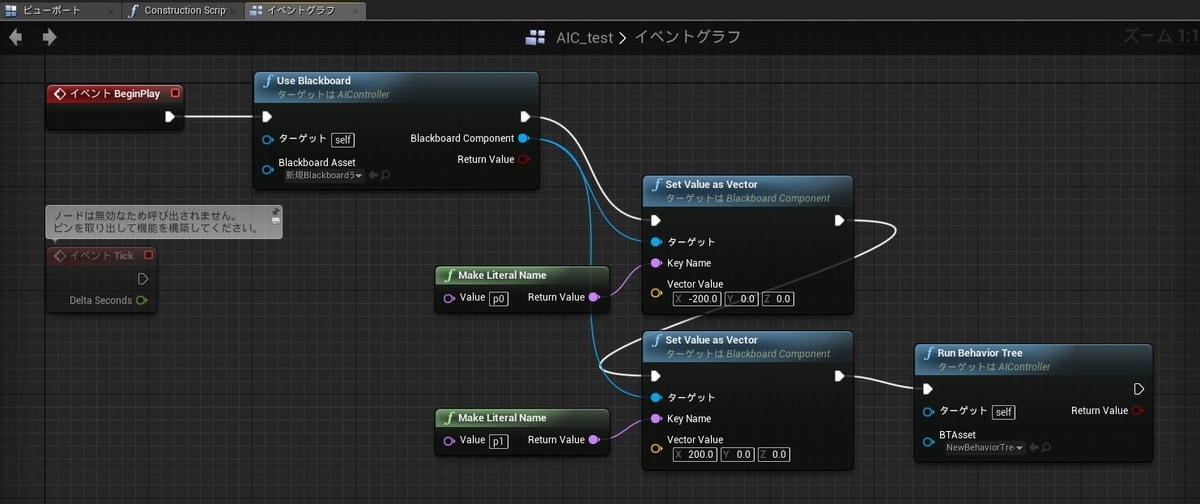Click Use Blackboard Return Value pin
Screen dimensions: 1200x504
click(x=525, y=159)
